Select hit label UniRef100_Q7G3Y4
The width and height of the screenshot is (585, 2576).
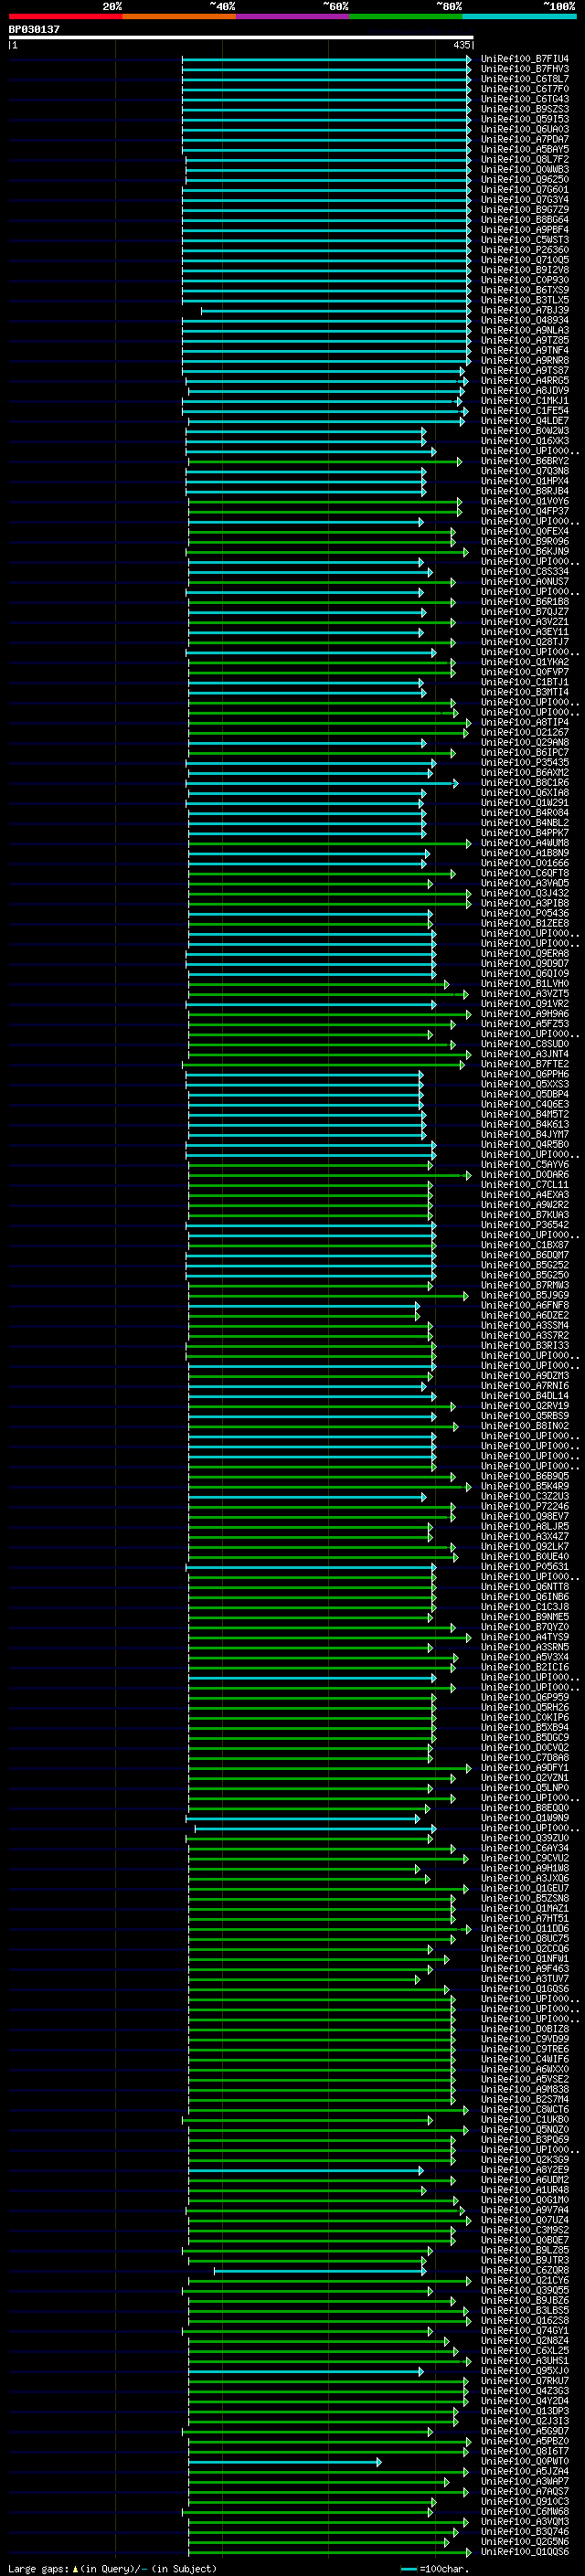(524, 200)
